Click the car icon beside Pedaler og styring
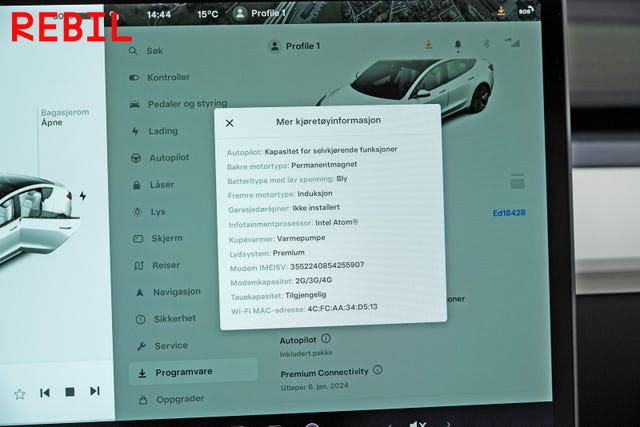640x427 pixels. tap(135, 105)
